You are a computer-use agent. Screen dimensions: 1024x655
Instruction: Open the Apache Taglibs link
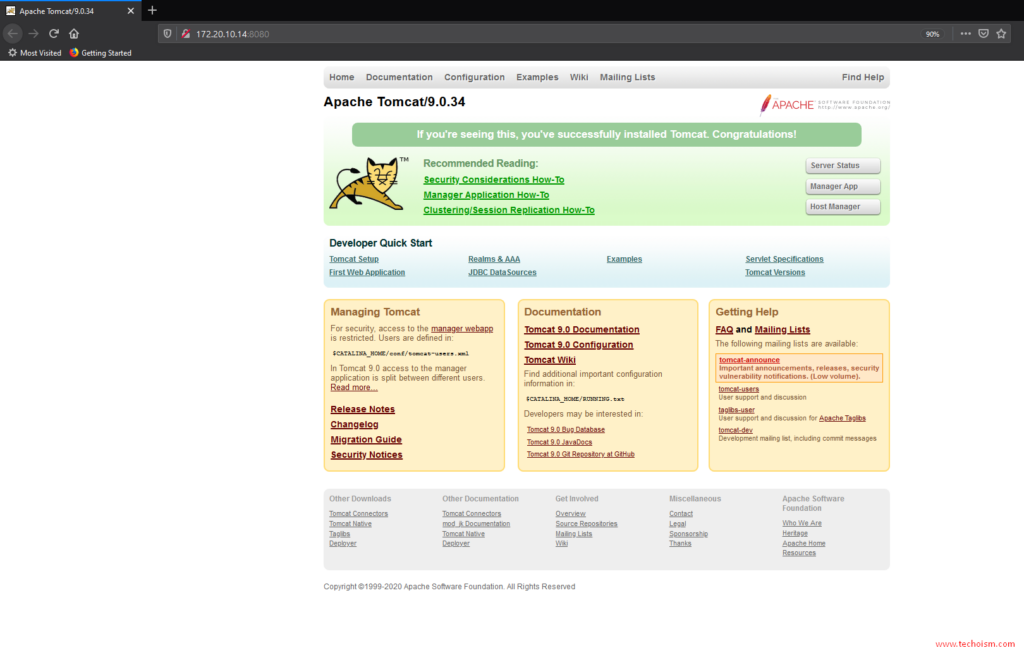[x=842, y=418]
